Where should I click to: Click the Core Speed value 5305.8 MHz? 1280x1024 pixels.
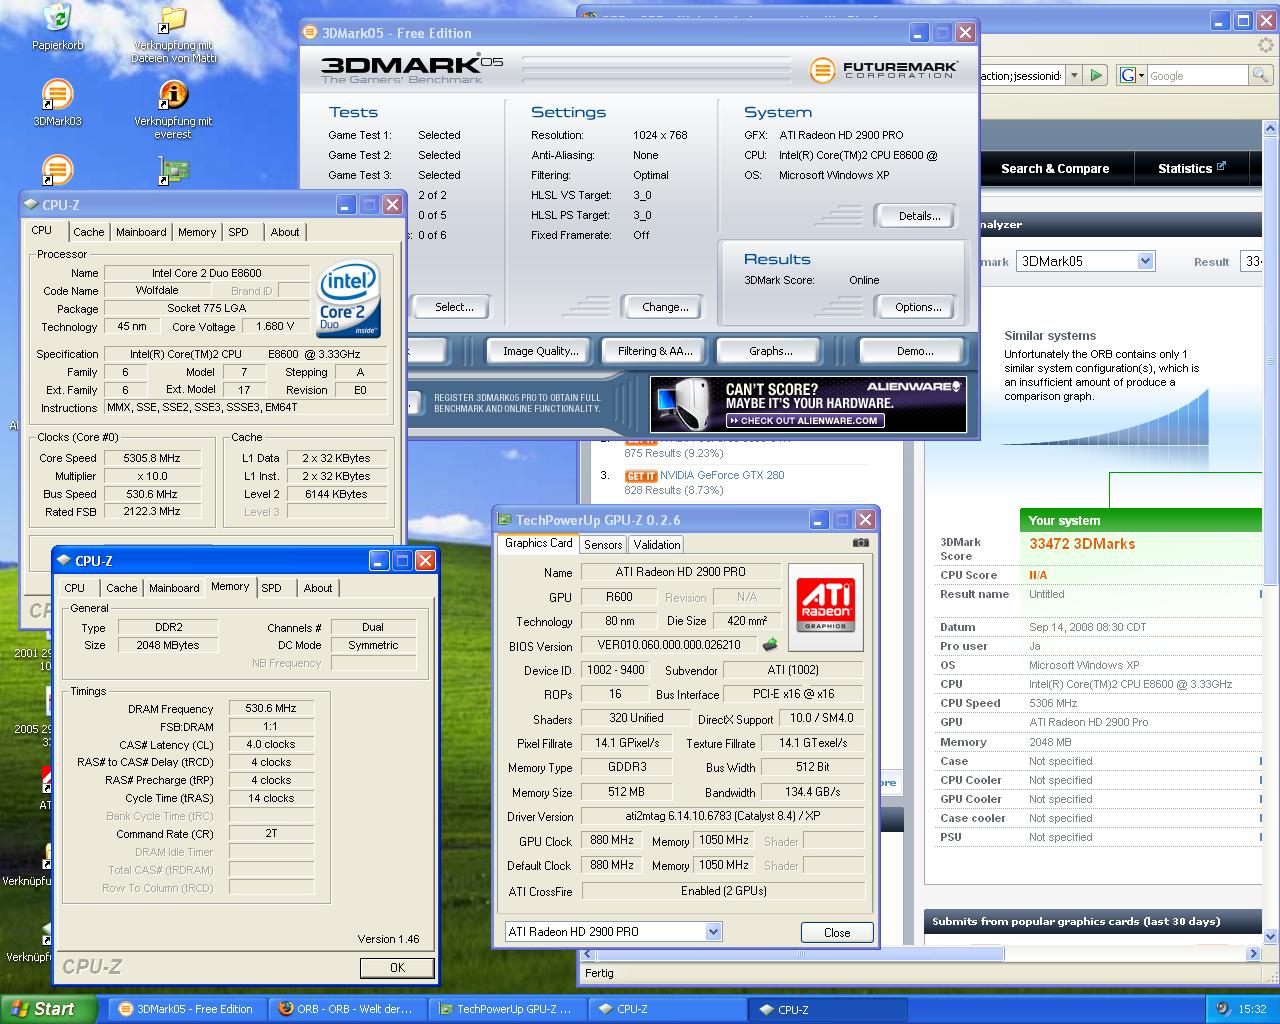151,458
